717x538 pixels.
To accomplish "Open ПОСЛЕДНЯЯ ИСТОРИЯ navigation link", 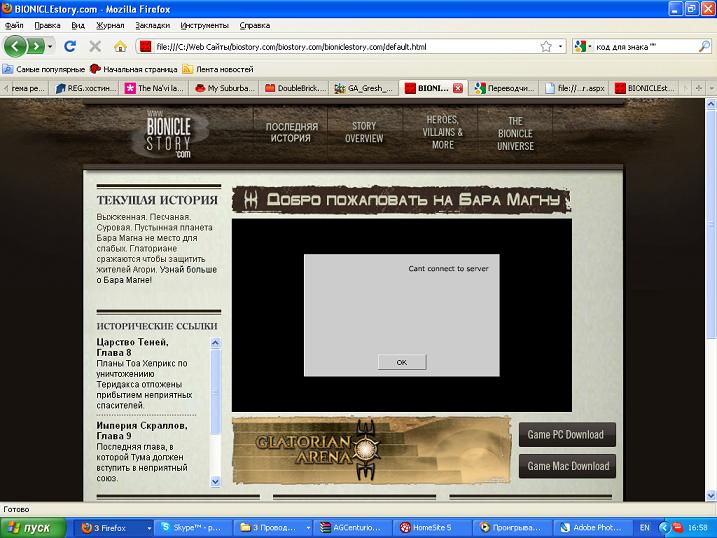I will click(x=291, y=132).
